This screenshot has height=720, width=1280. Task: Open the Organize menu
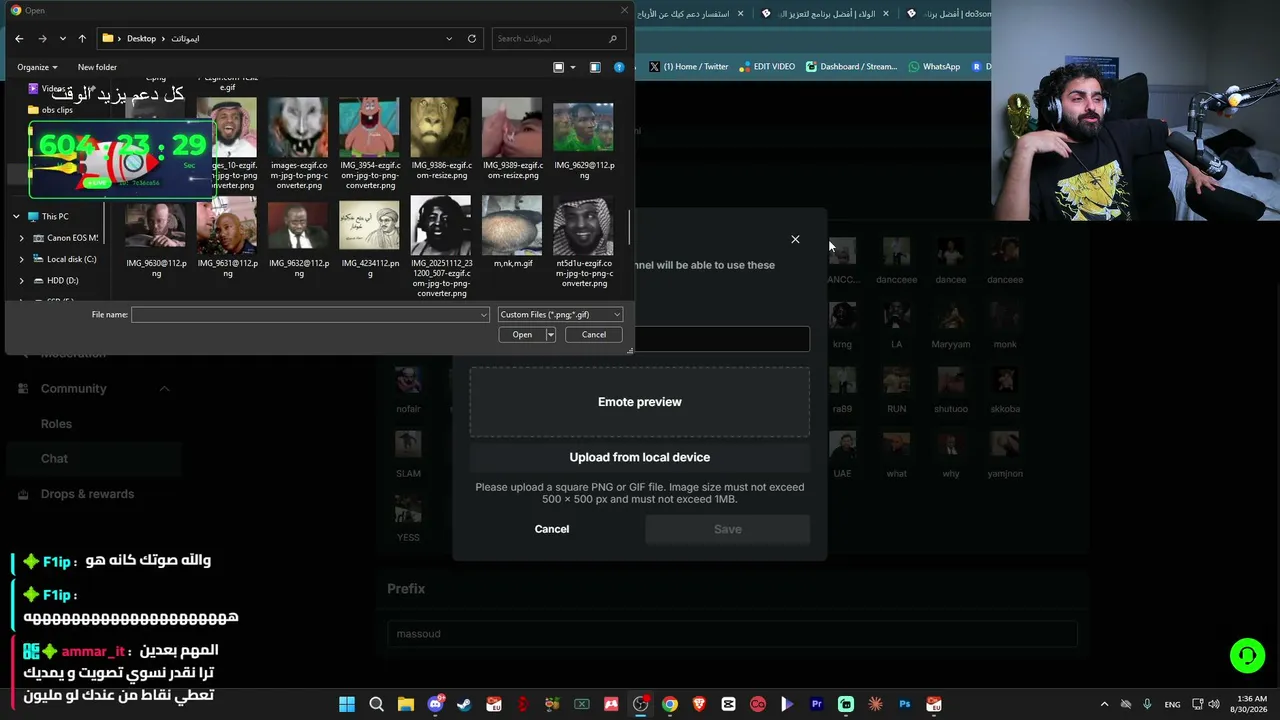pos(37,67)
